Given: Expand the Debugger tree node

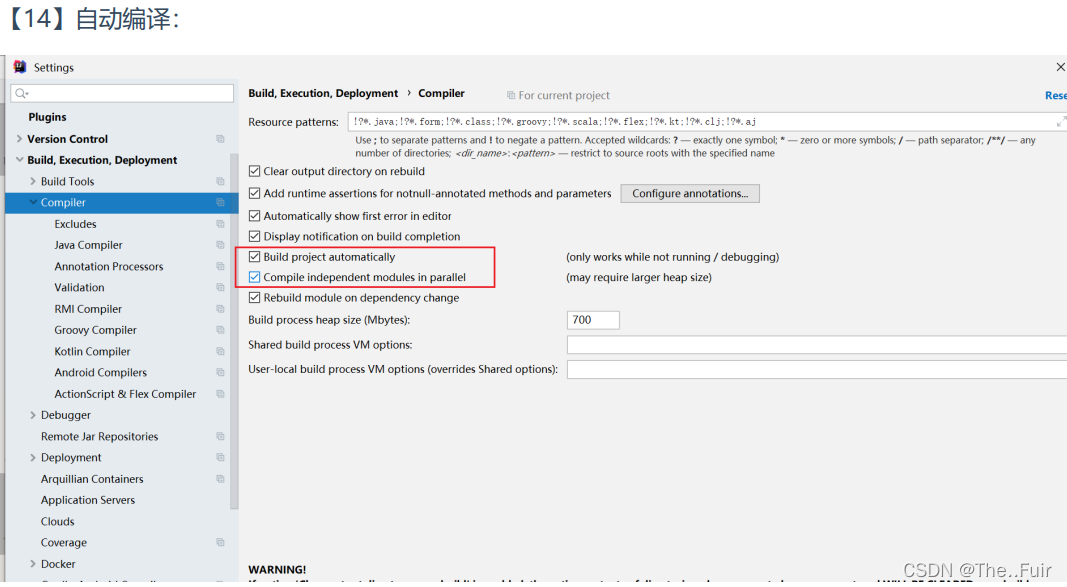Looking at the screenshot, I should click(x=33, y=415).
